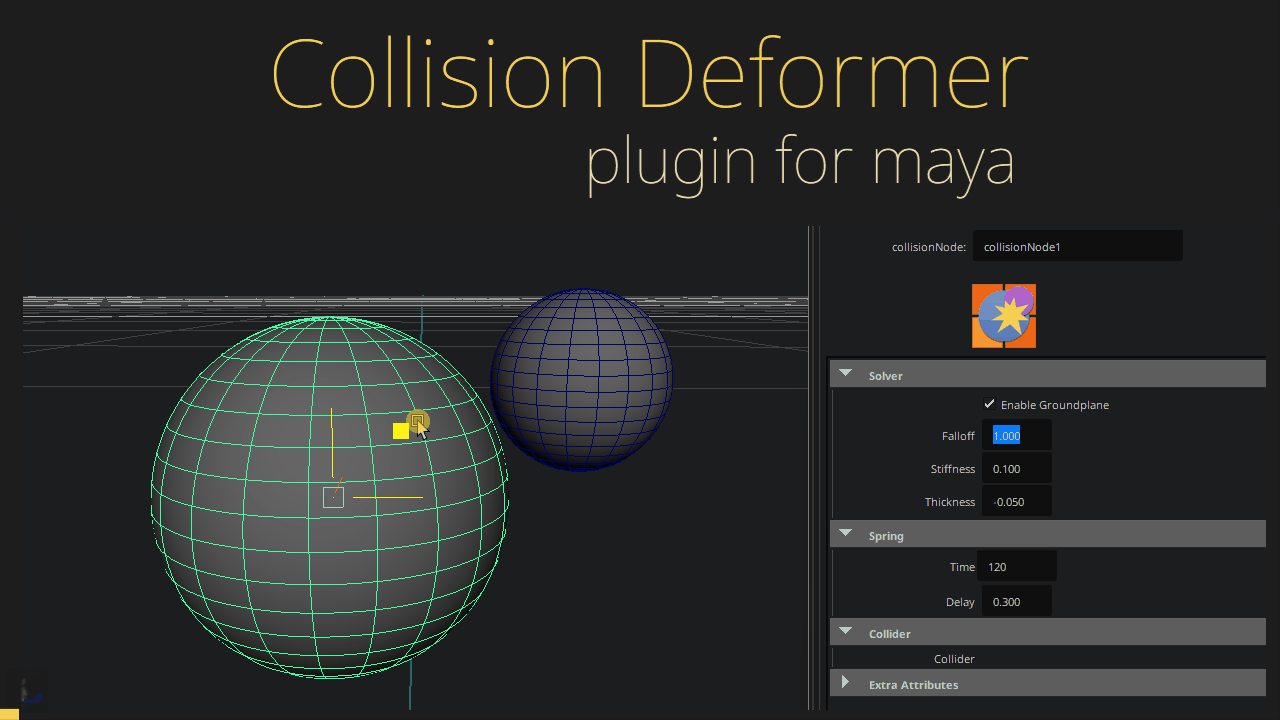Select the move manipulator center box
Viewport: 1280px width, 720px height.
333,497
